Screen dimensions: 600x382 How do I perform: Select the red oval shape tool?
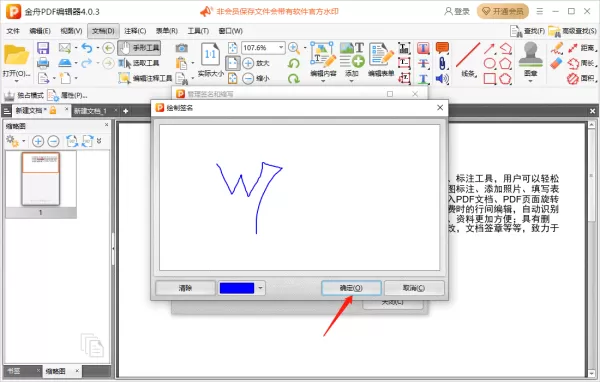(489, 63)
